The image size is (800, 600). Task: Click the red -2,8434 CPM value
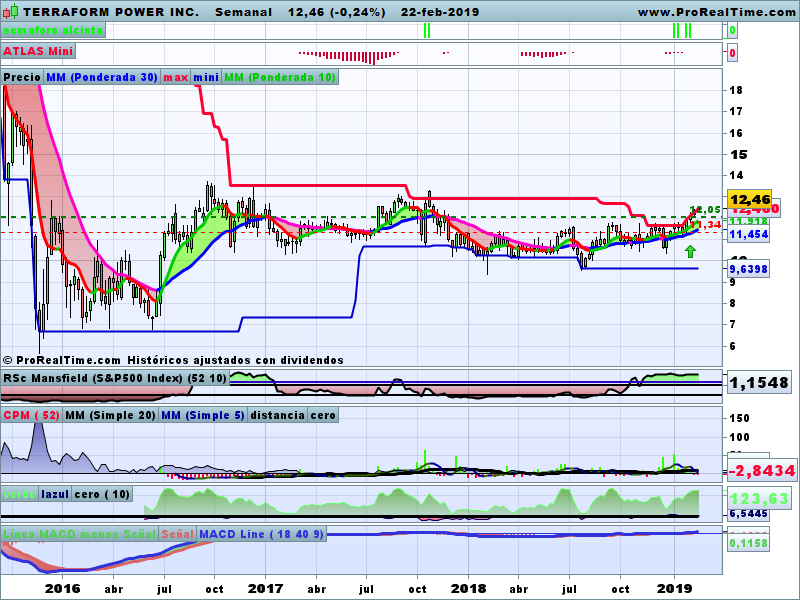762,470
